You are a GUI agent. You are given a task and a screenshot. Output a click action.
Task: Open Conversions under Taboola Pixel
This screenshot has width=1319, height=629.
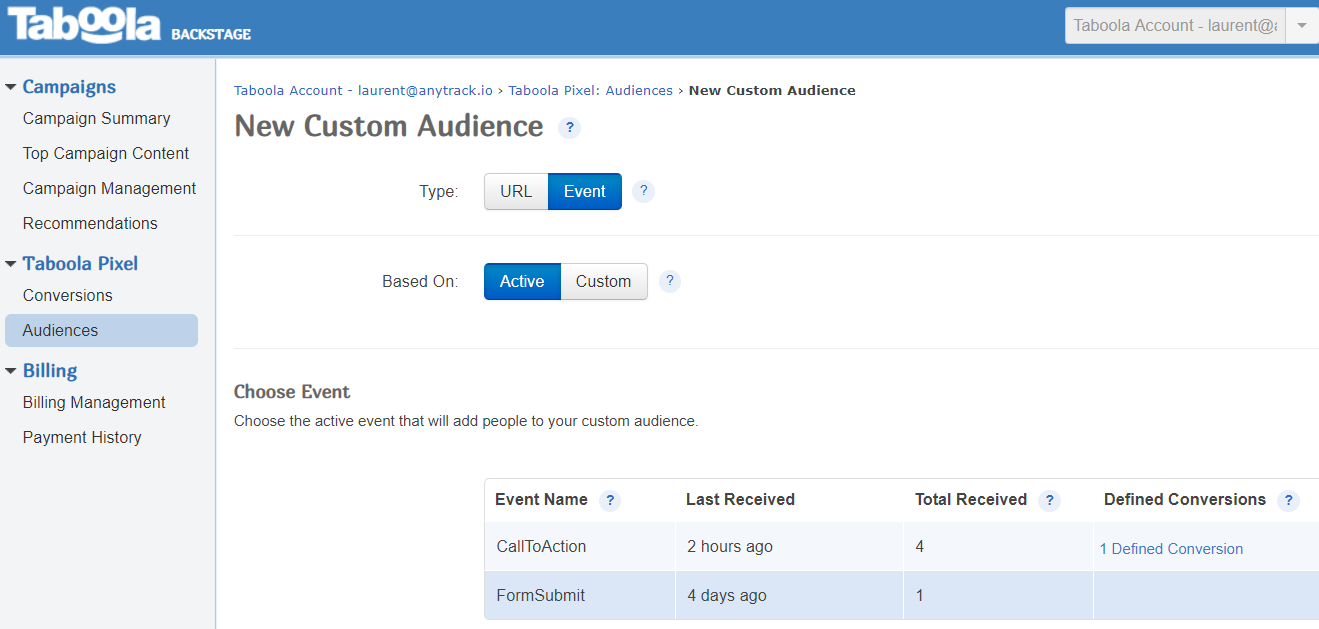pyautogui.click(x=68, y=295)
